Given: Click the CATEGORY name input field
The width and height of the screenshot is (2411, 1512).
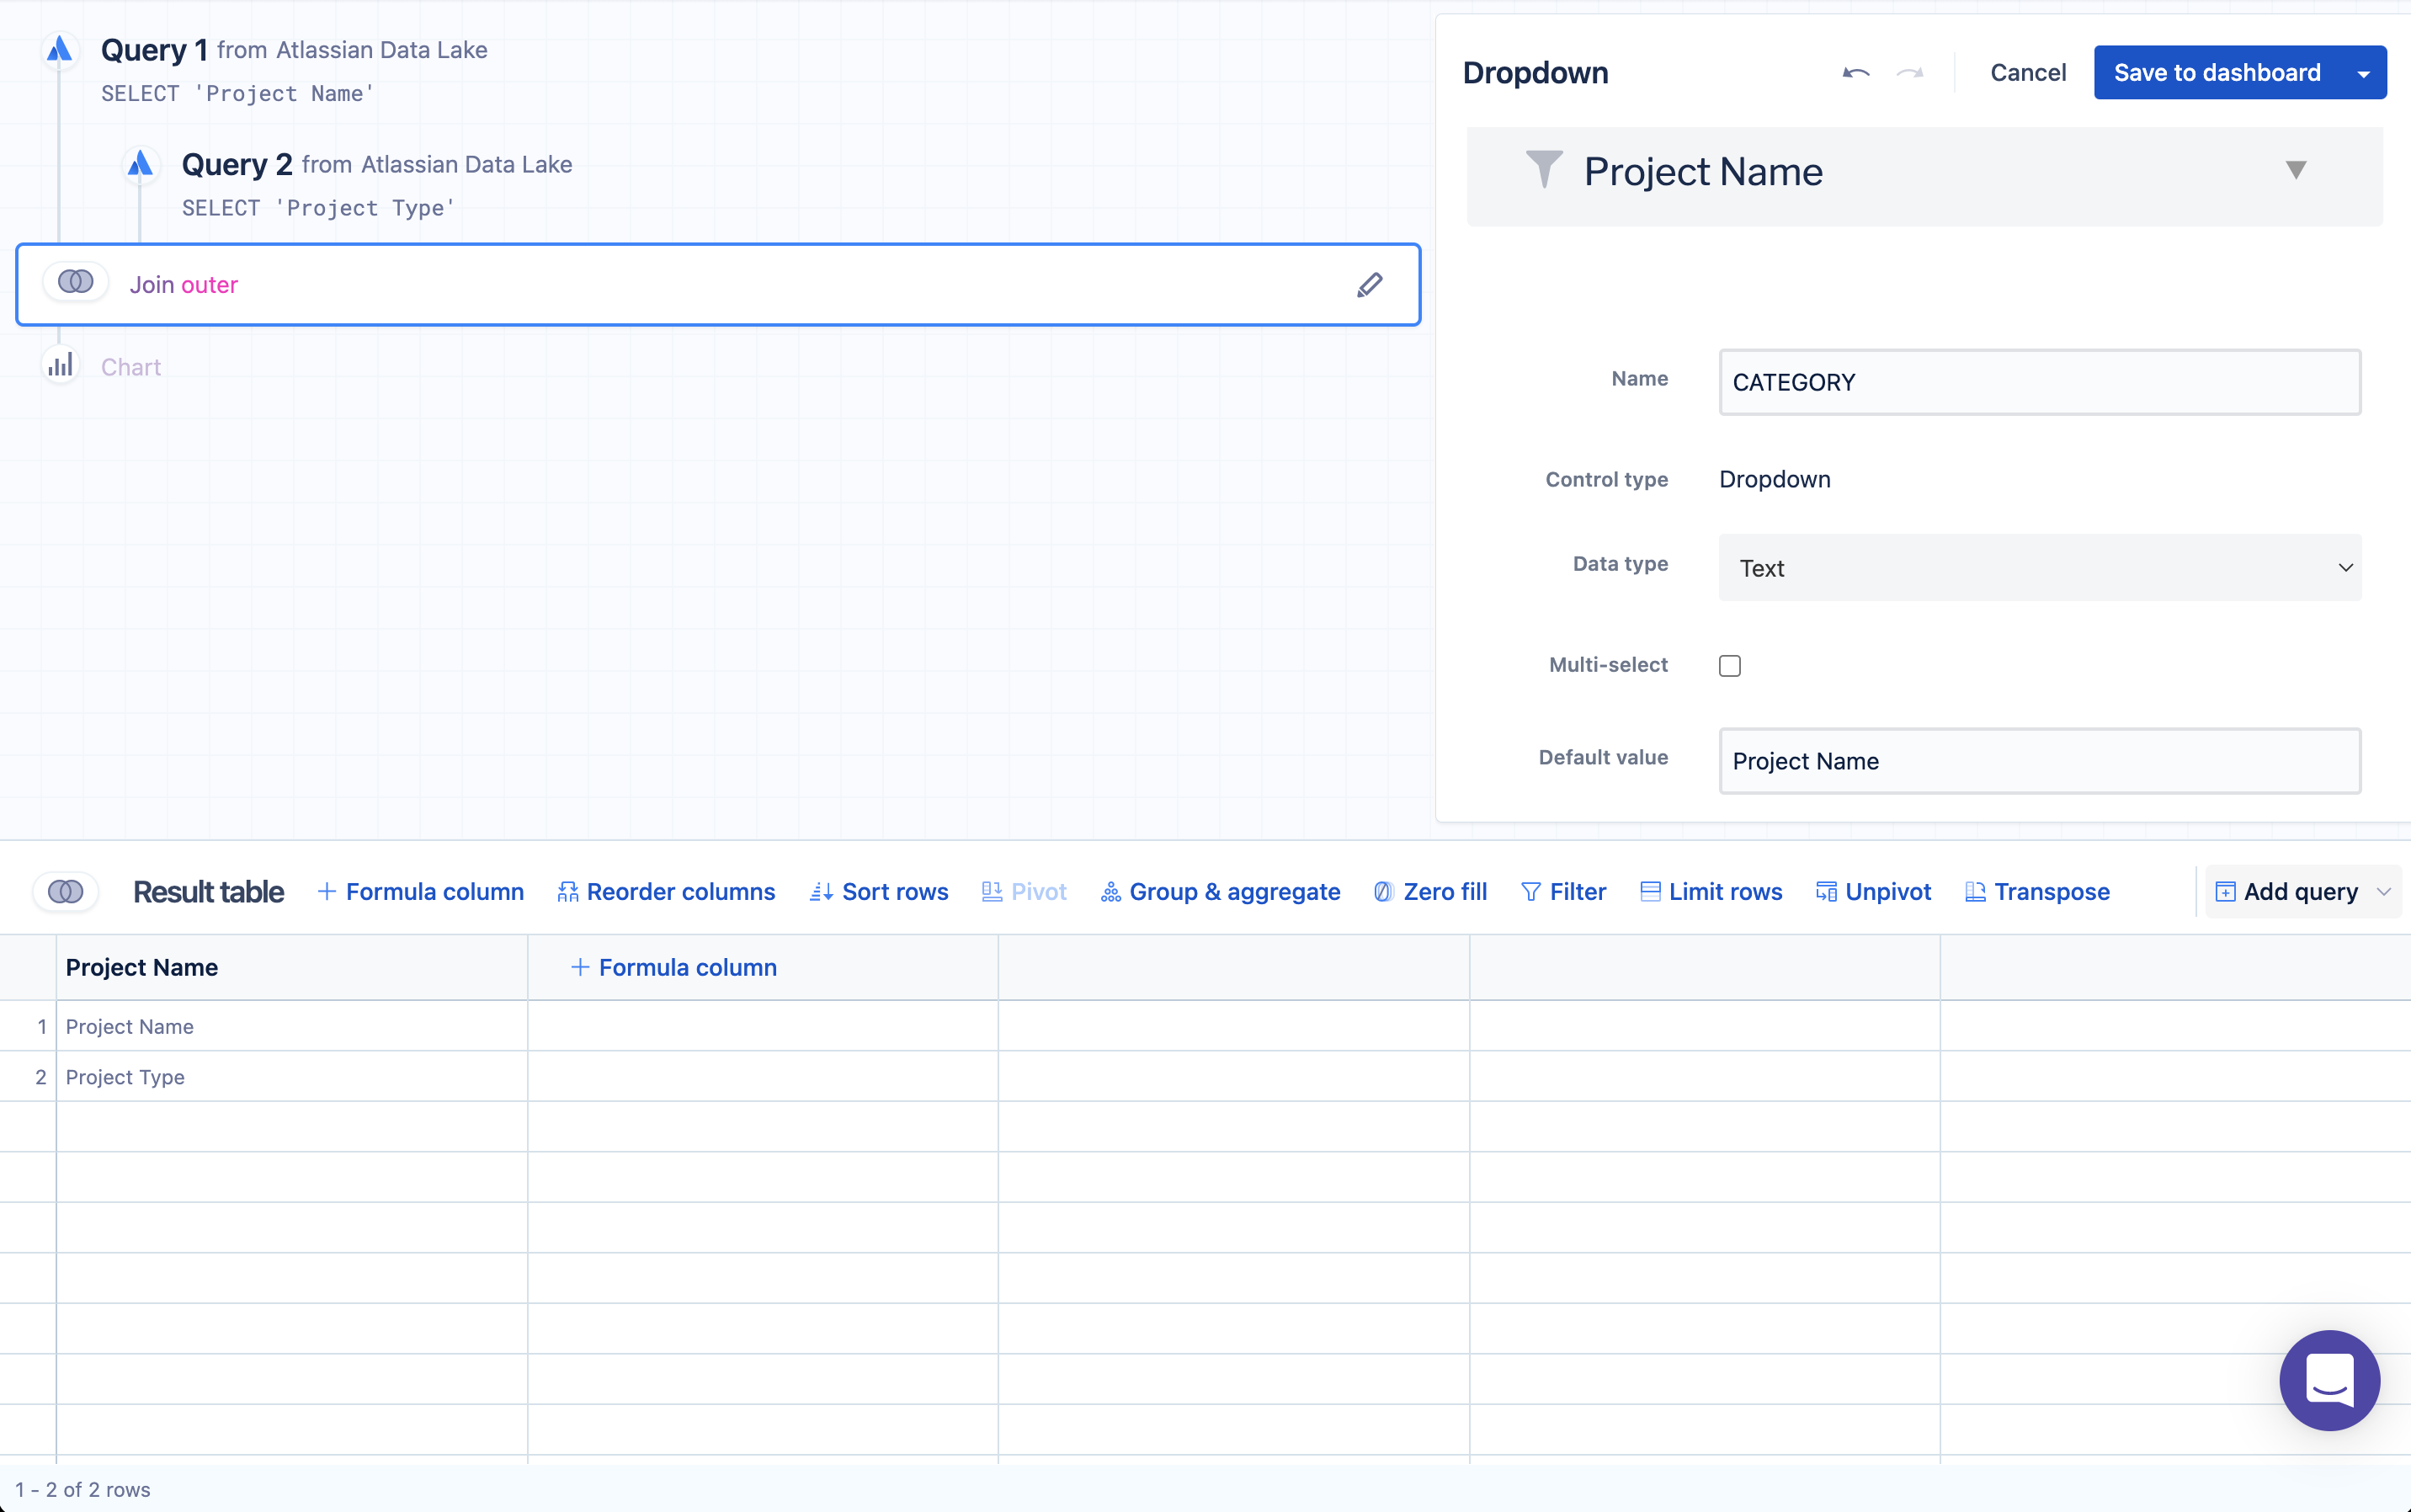Looking at the screenshot, I should pyautogui.click(x=2039, y=382).
